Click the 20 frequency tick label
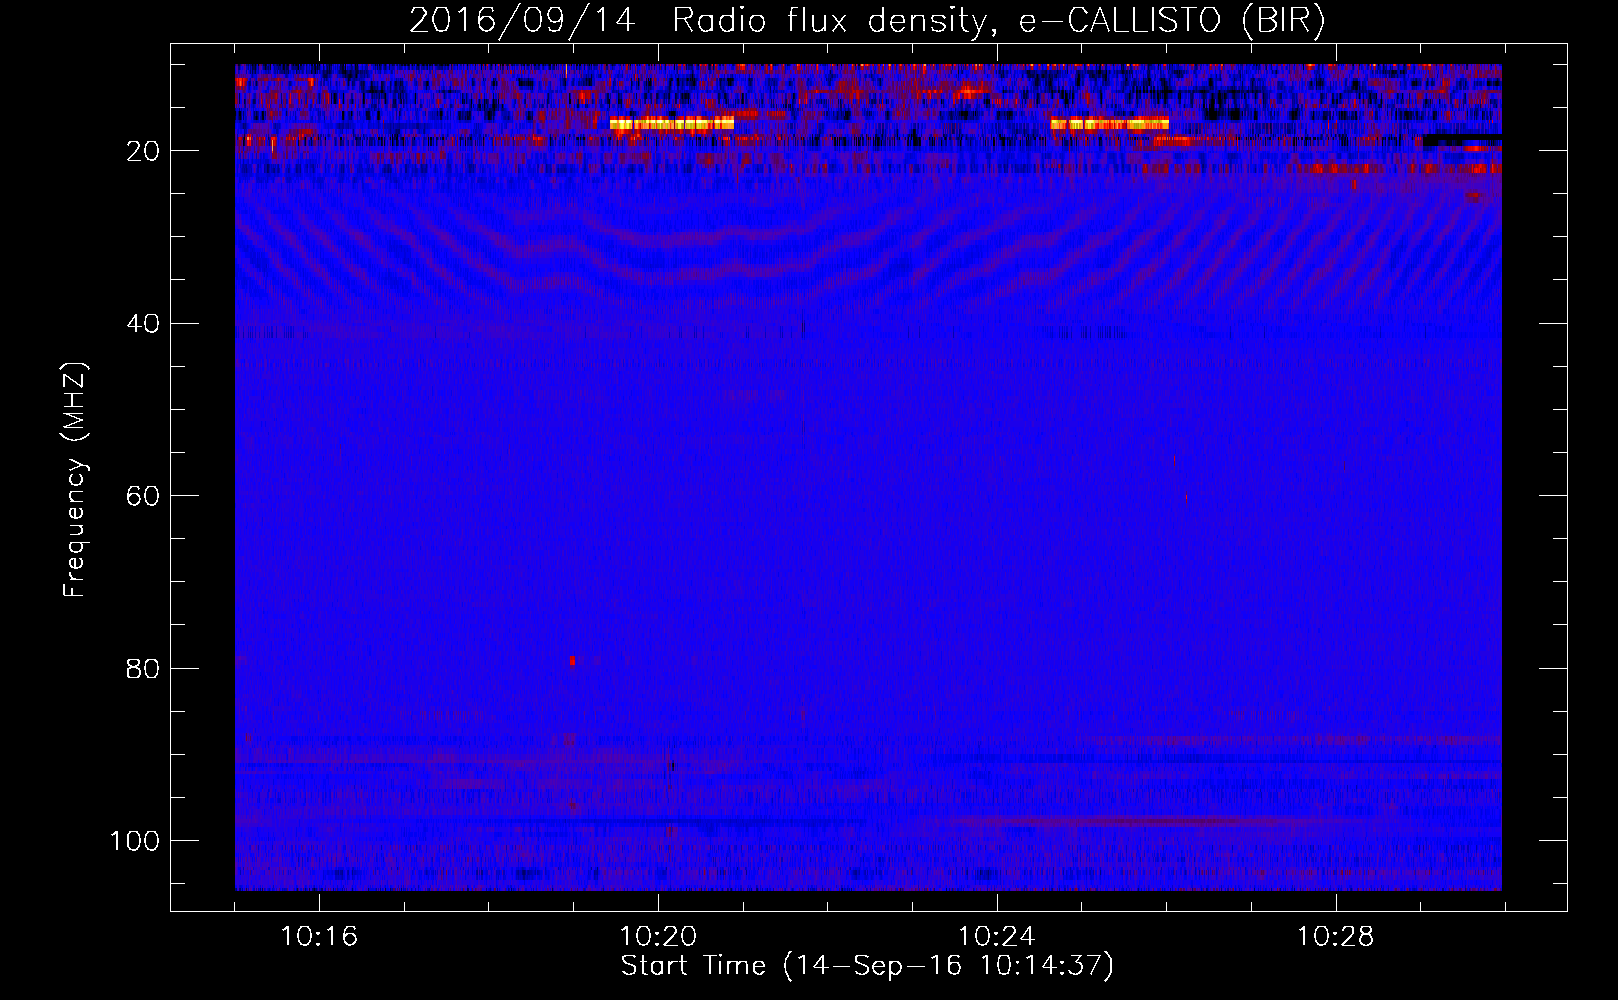1618x1000 pixels. point(144,151)
